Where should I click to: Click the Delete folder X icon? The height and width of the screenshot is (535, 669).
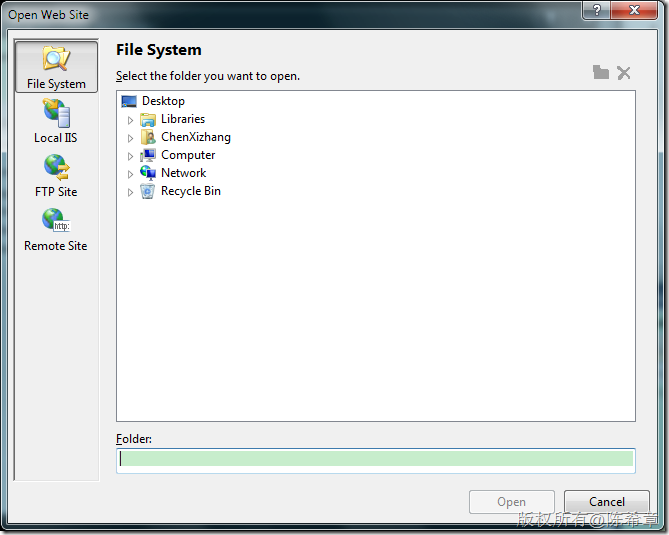click(624, 73)
